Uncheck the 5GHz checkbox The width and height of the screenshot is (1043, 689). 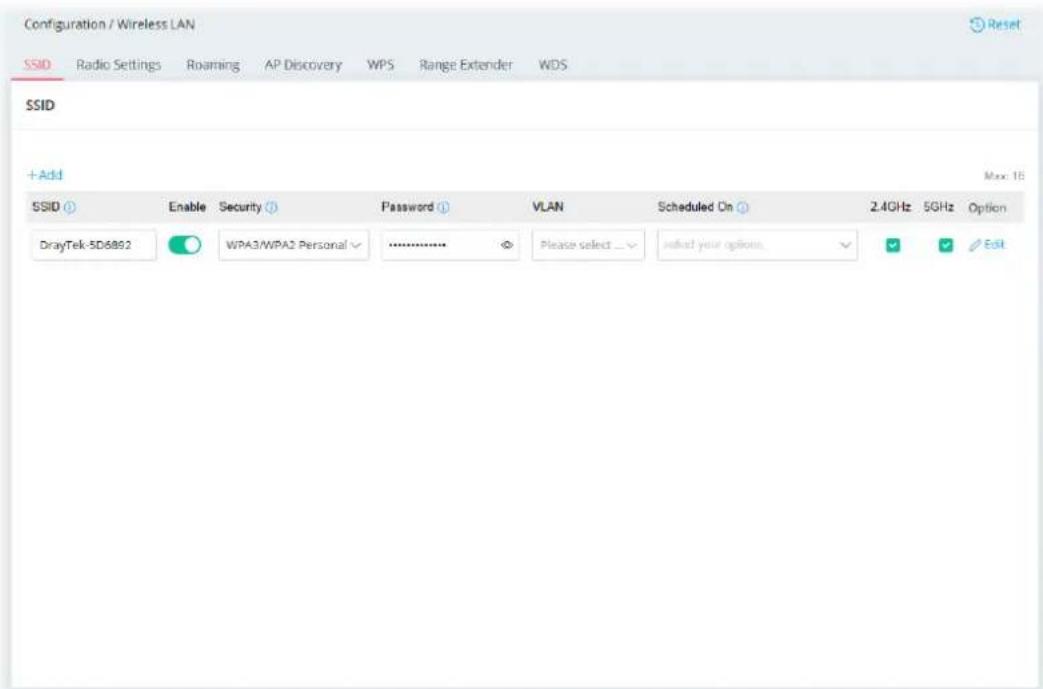coord(945,245)
